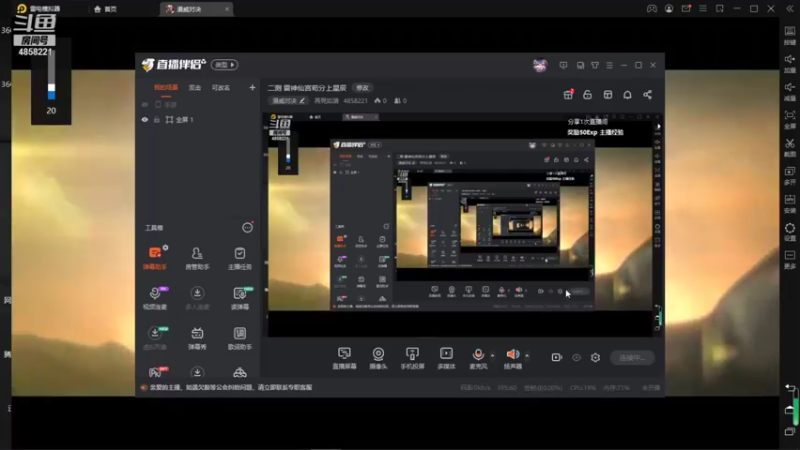
Task: Click the lock icon in the stream header
Action: coord(588,95)
